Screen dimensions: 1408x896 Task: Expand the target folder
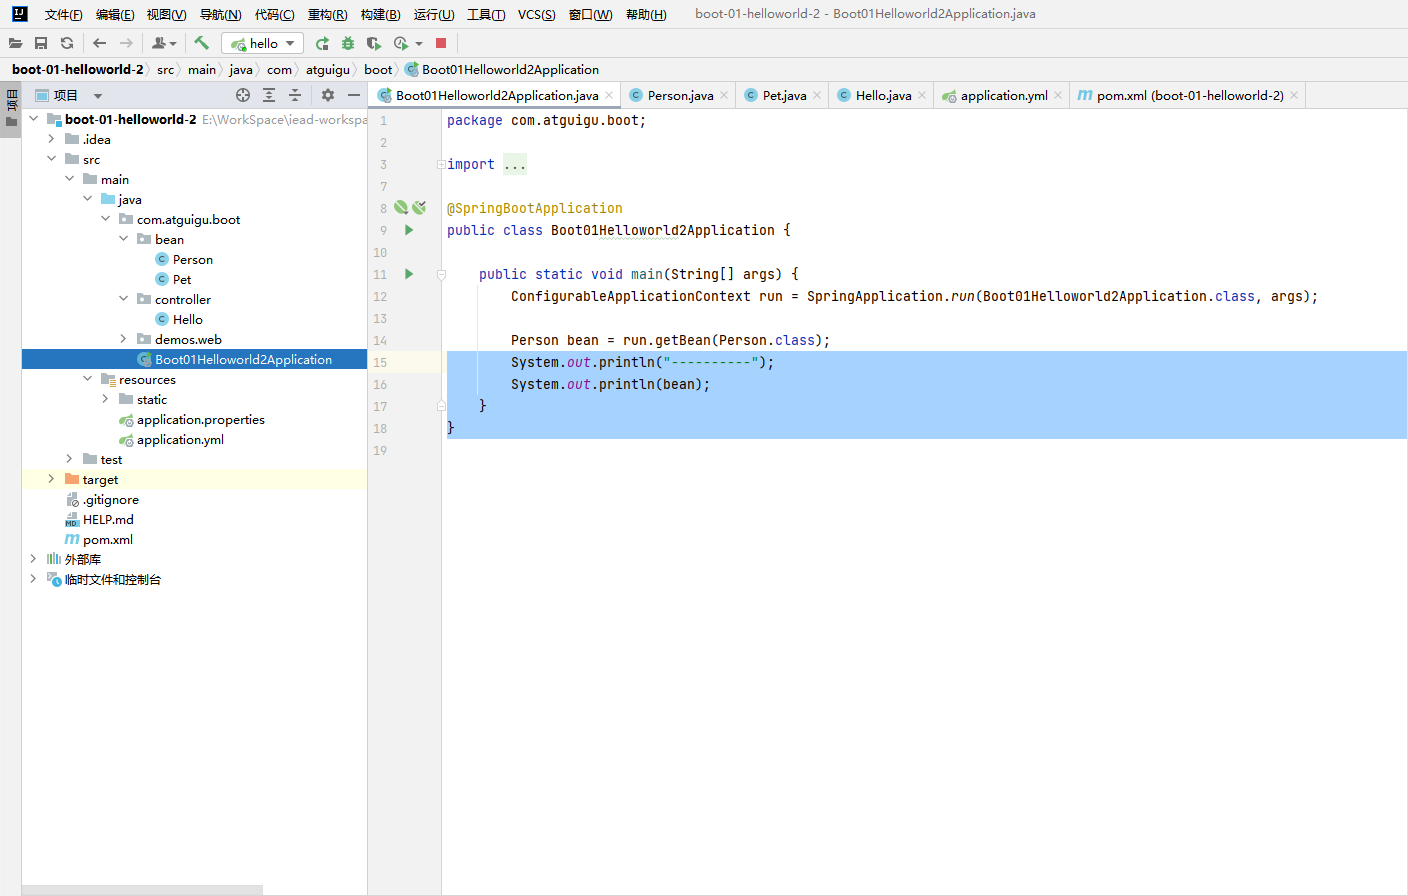click(51, 479)
